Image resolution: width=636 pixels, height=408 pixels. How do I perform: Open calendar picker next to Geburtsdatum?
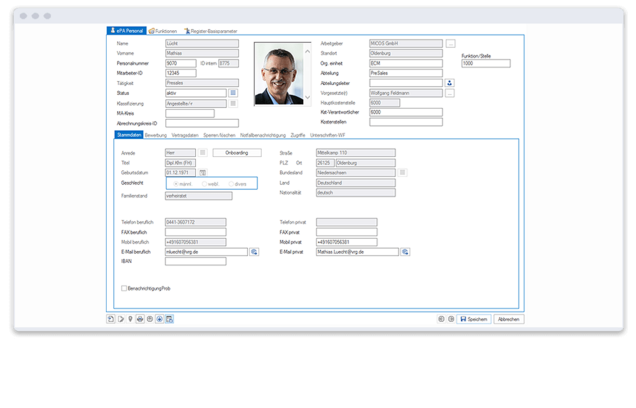pos(202,173)
